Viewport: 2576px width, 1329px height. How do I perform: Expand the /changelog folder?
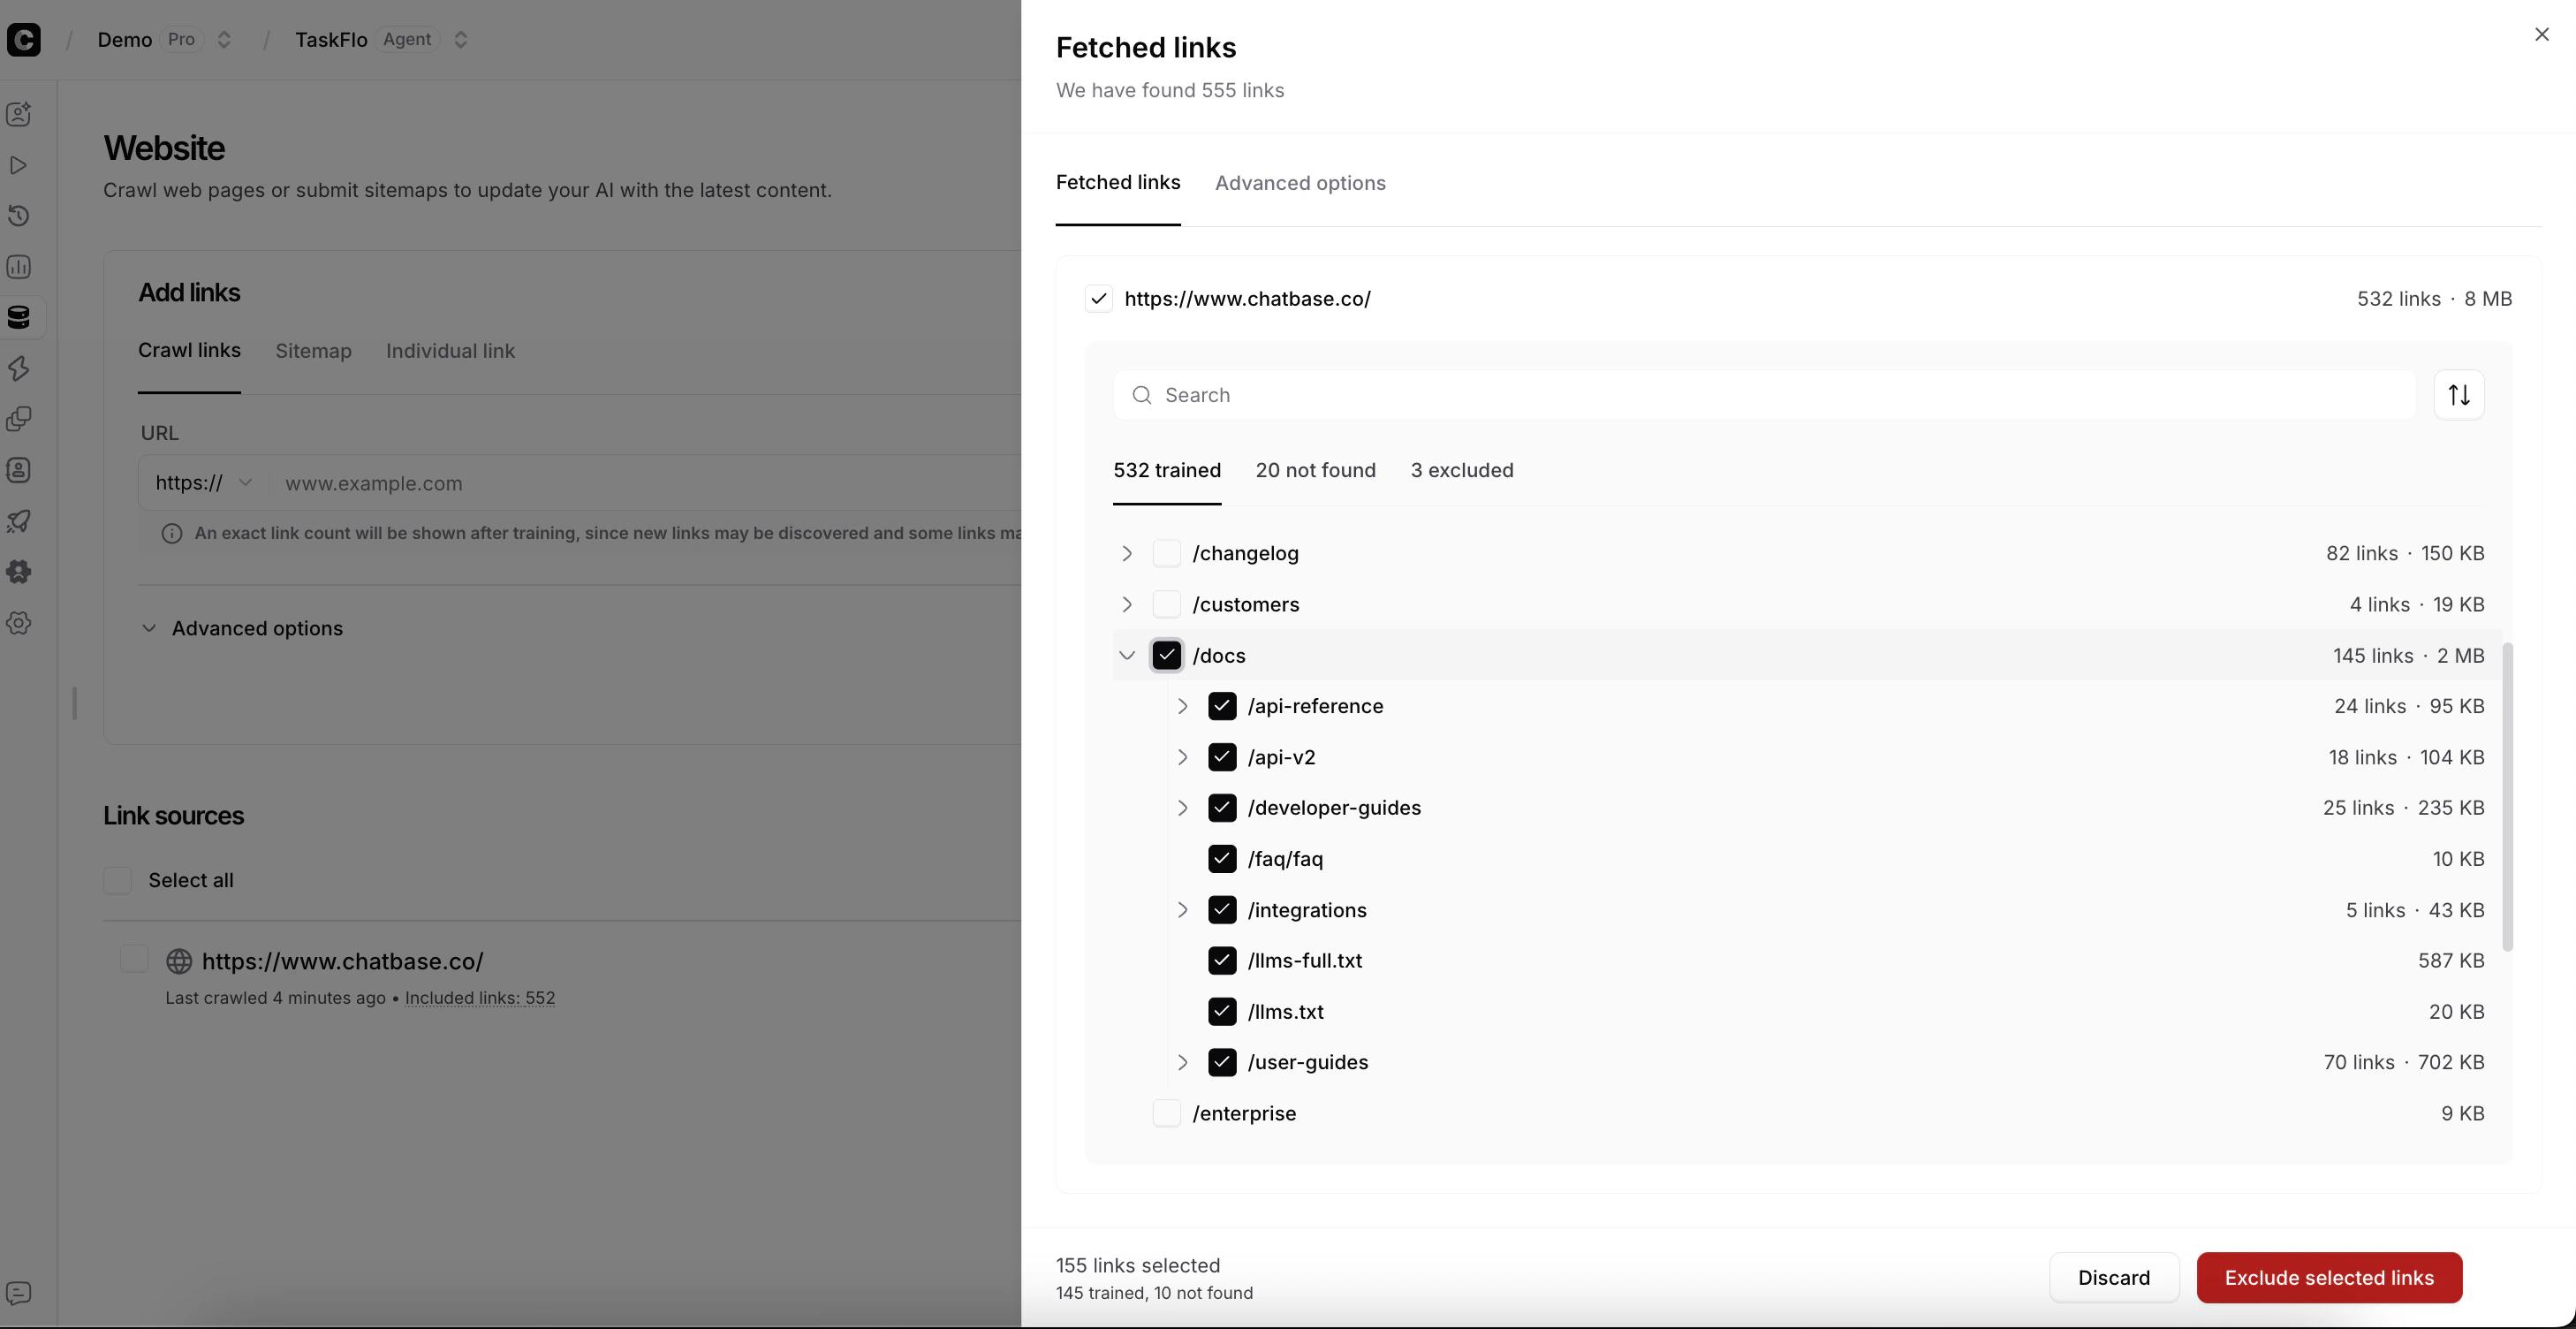click(1127, 553)
